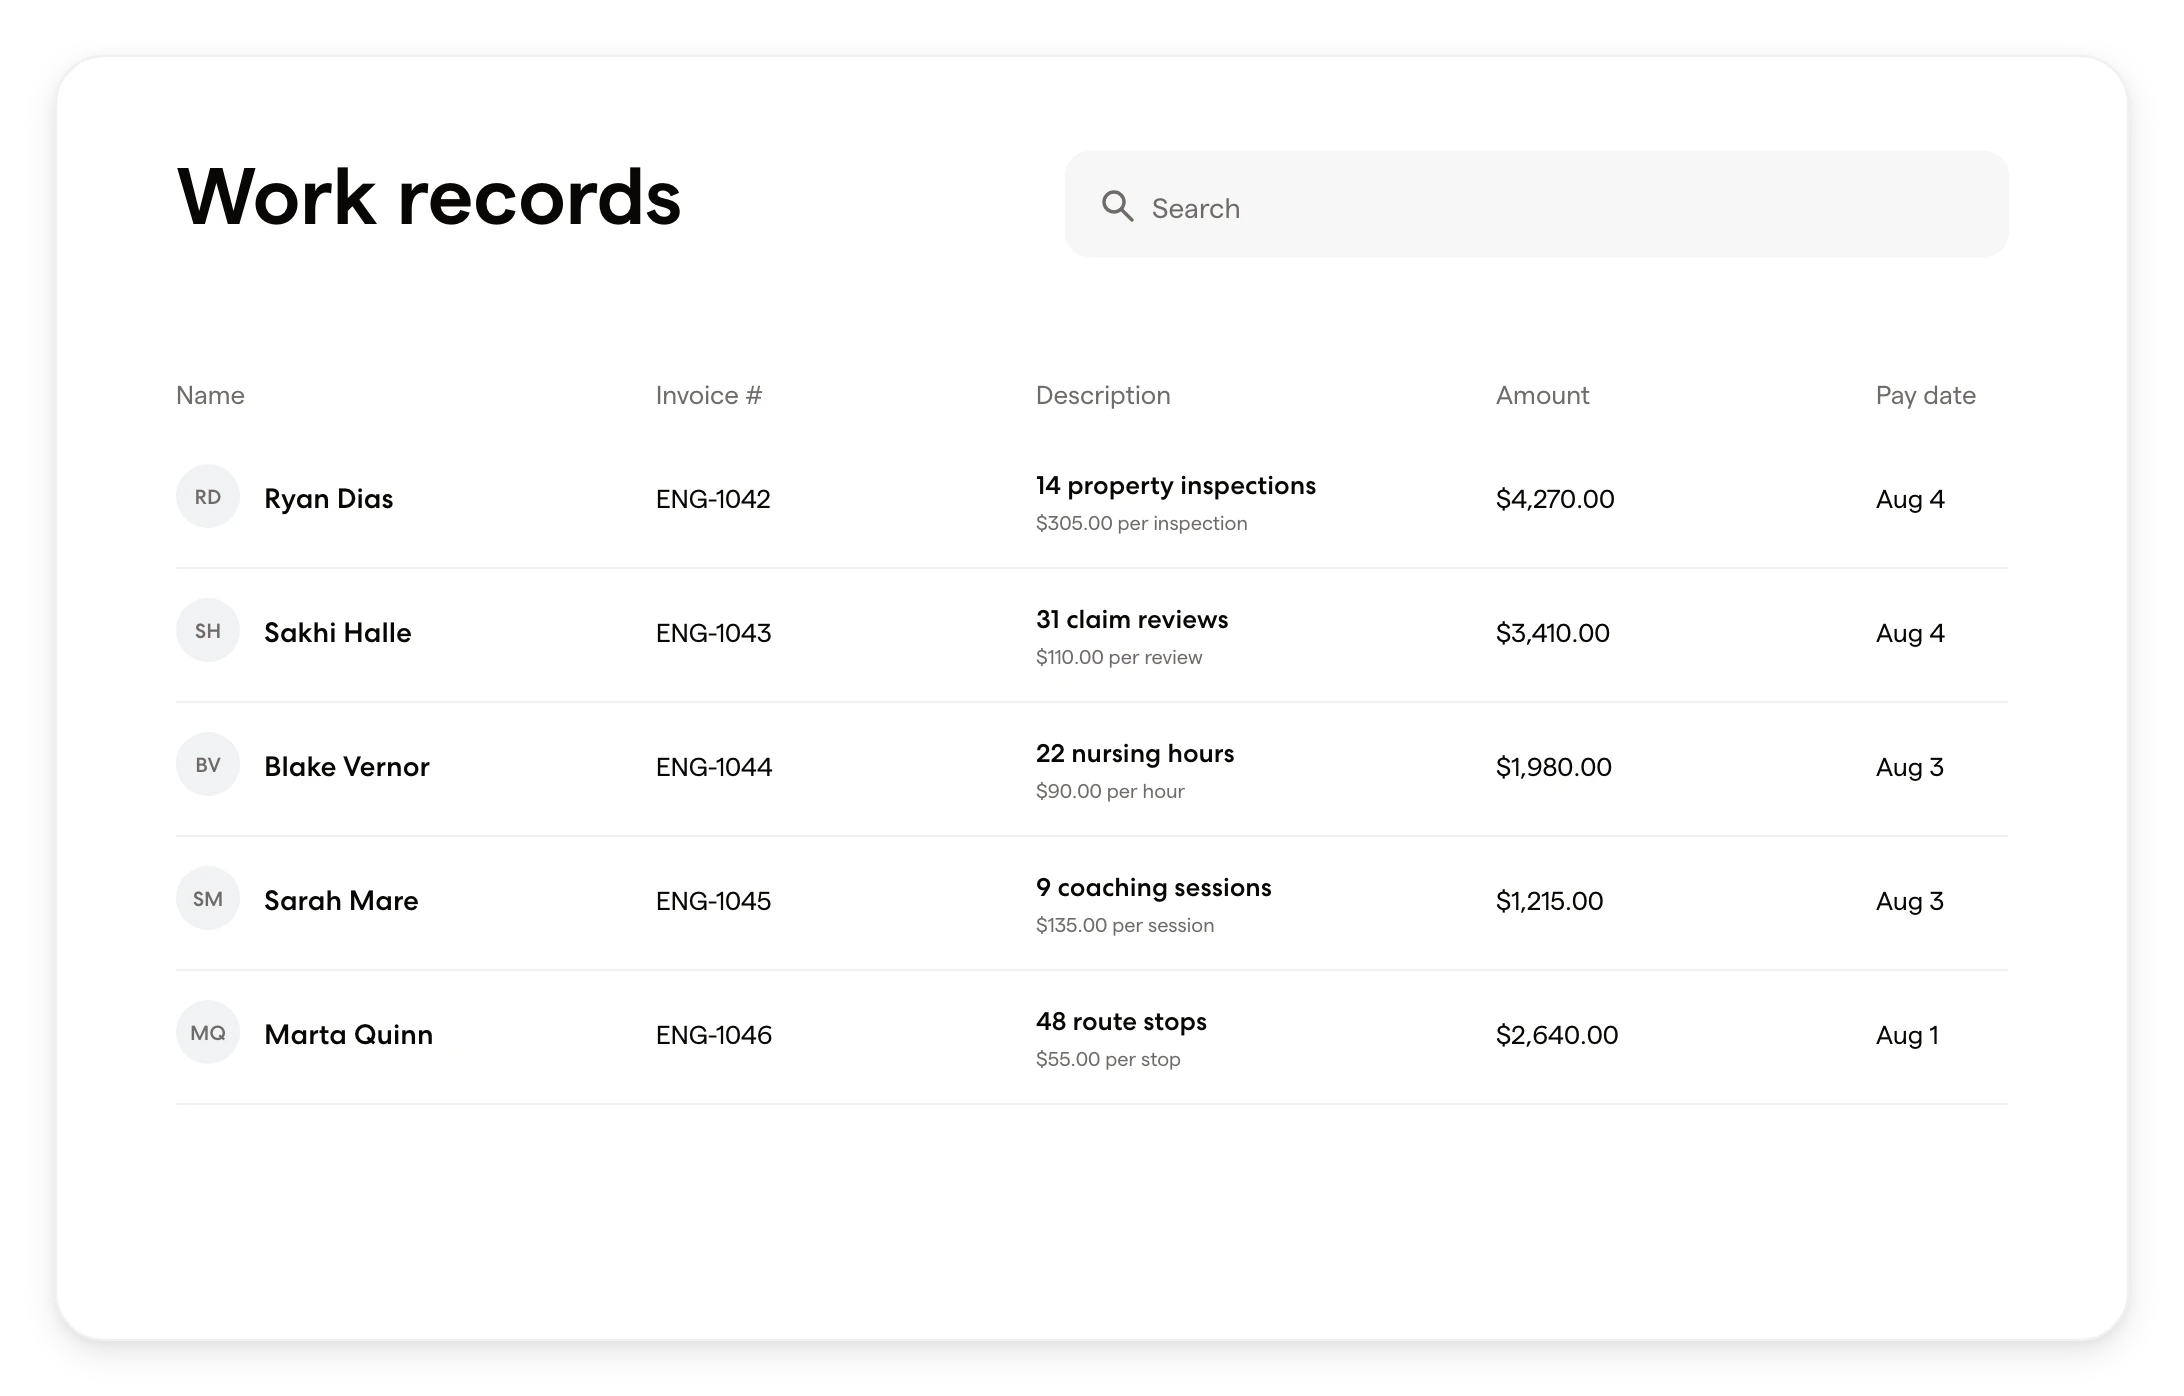Click Sakhi Halle's Aug 4 pay date

coord(1910,633)
